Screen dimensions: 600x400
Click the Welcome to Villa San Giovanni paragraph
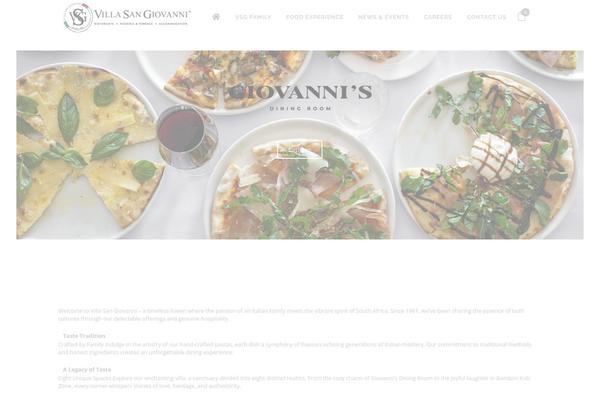click(x=291, y=315)
